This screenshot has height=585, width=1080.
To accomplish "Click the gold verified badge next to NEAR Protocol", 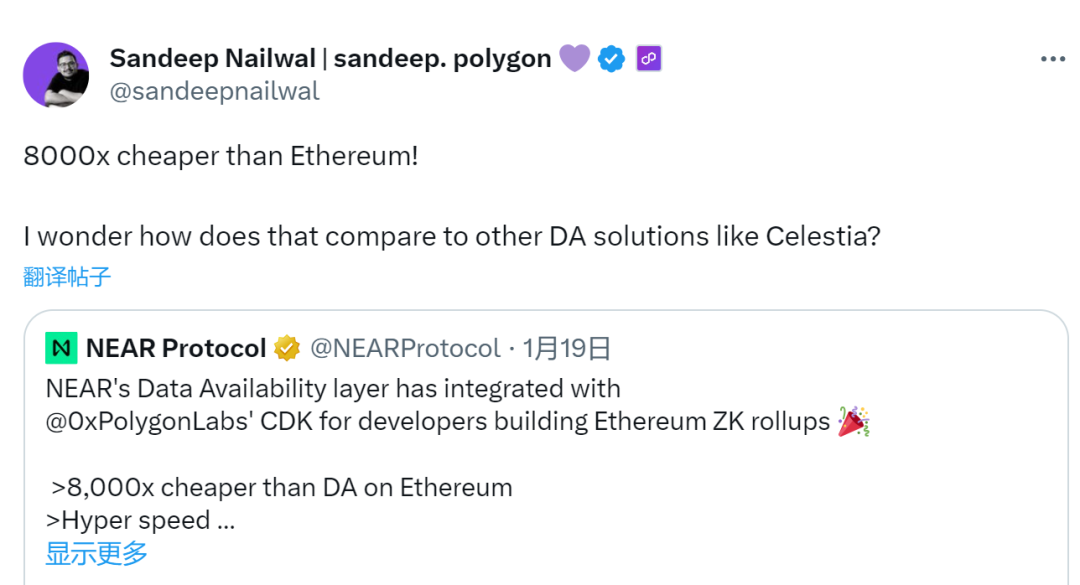I will pos(286,348).
